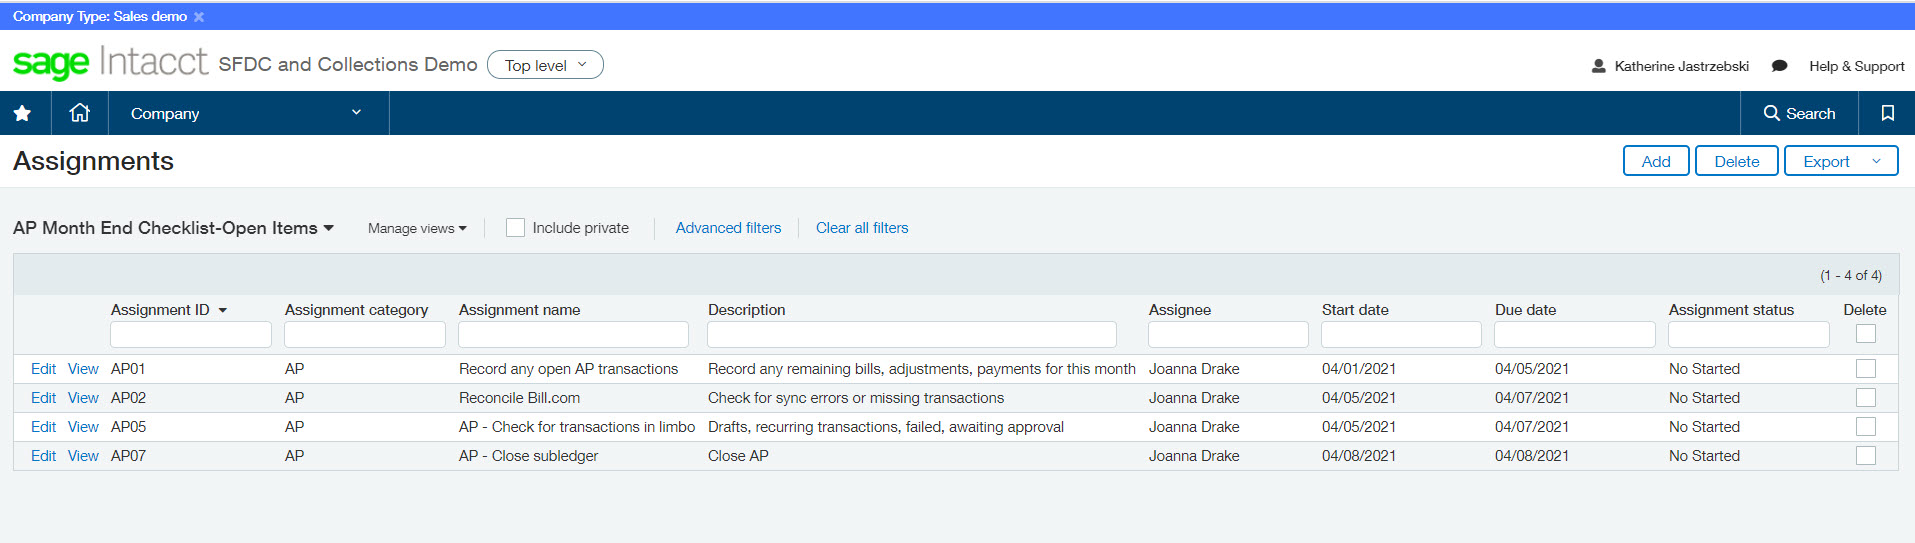Sort by Assignment ID column arrow
The image size is (1915, 543).
point(223,311)
